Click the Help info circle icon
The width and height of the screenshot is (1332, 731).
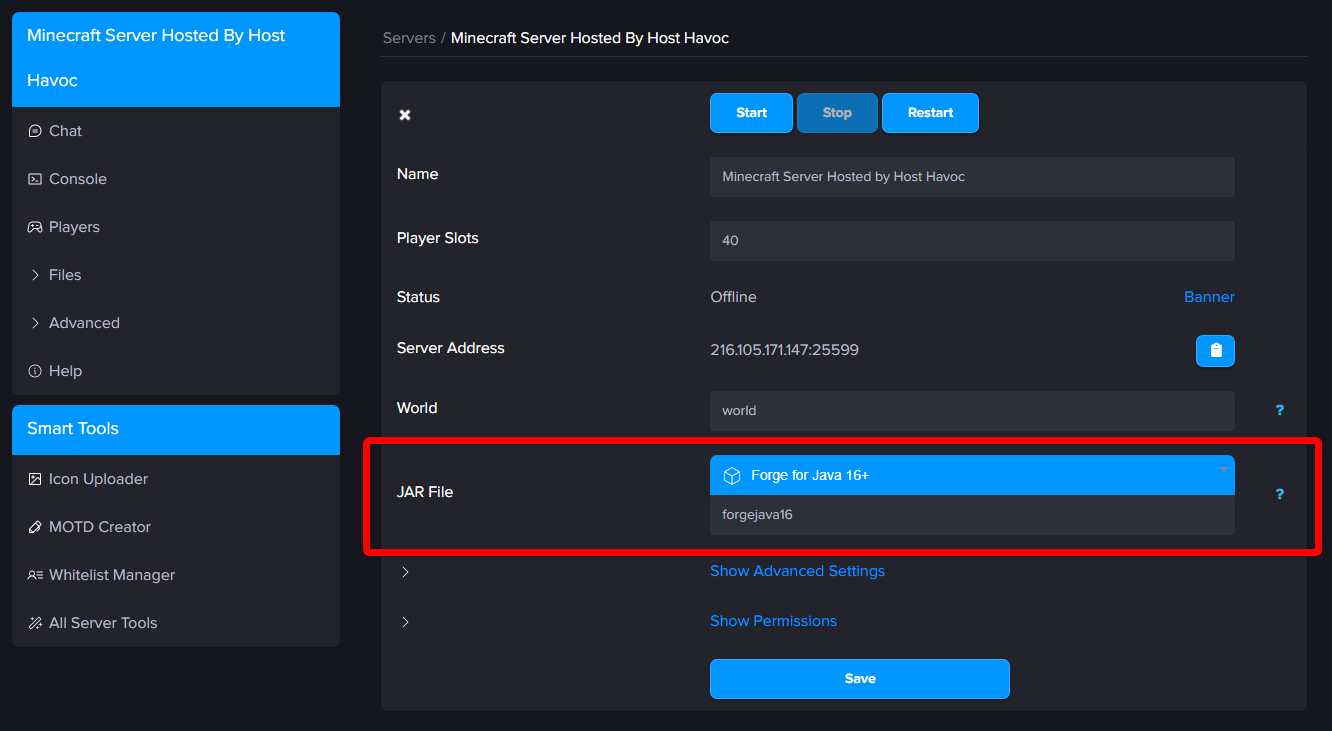pos(35,371)
